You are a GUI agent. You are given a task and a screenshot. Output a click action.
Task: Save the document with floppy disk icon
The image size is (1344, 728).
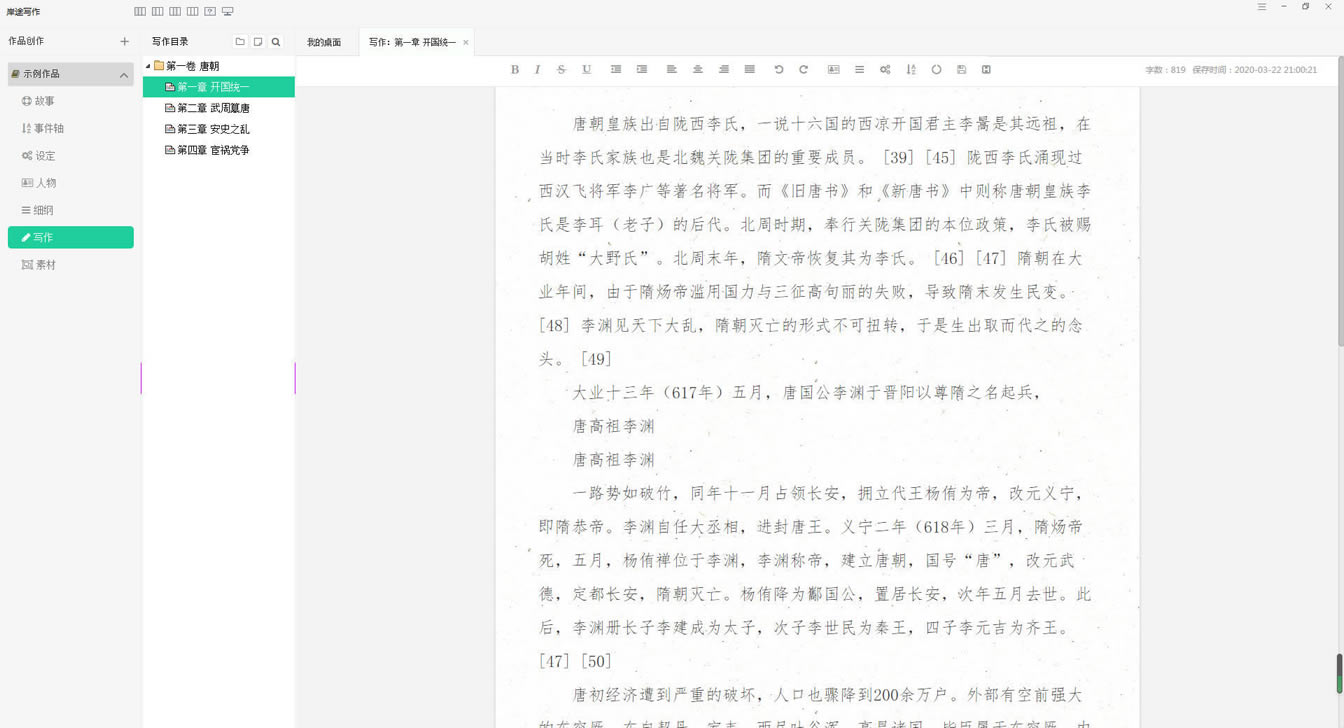tap(961, 70)
